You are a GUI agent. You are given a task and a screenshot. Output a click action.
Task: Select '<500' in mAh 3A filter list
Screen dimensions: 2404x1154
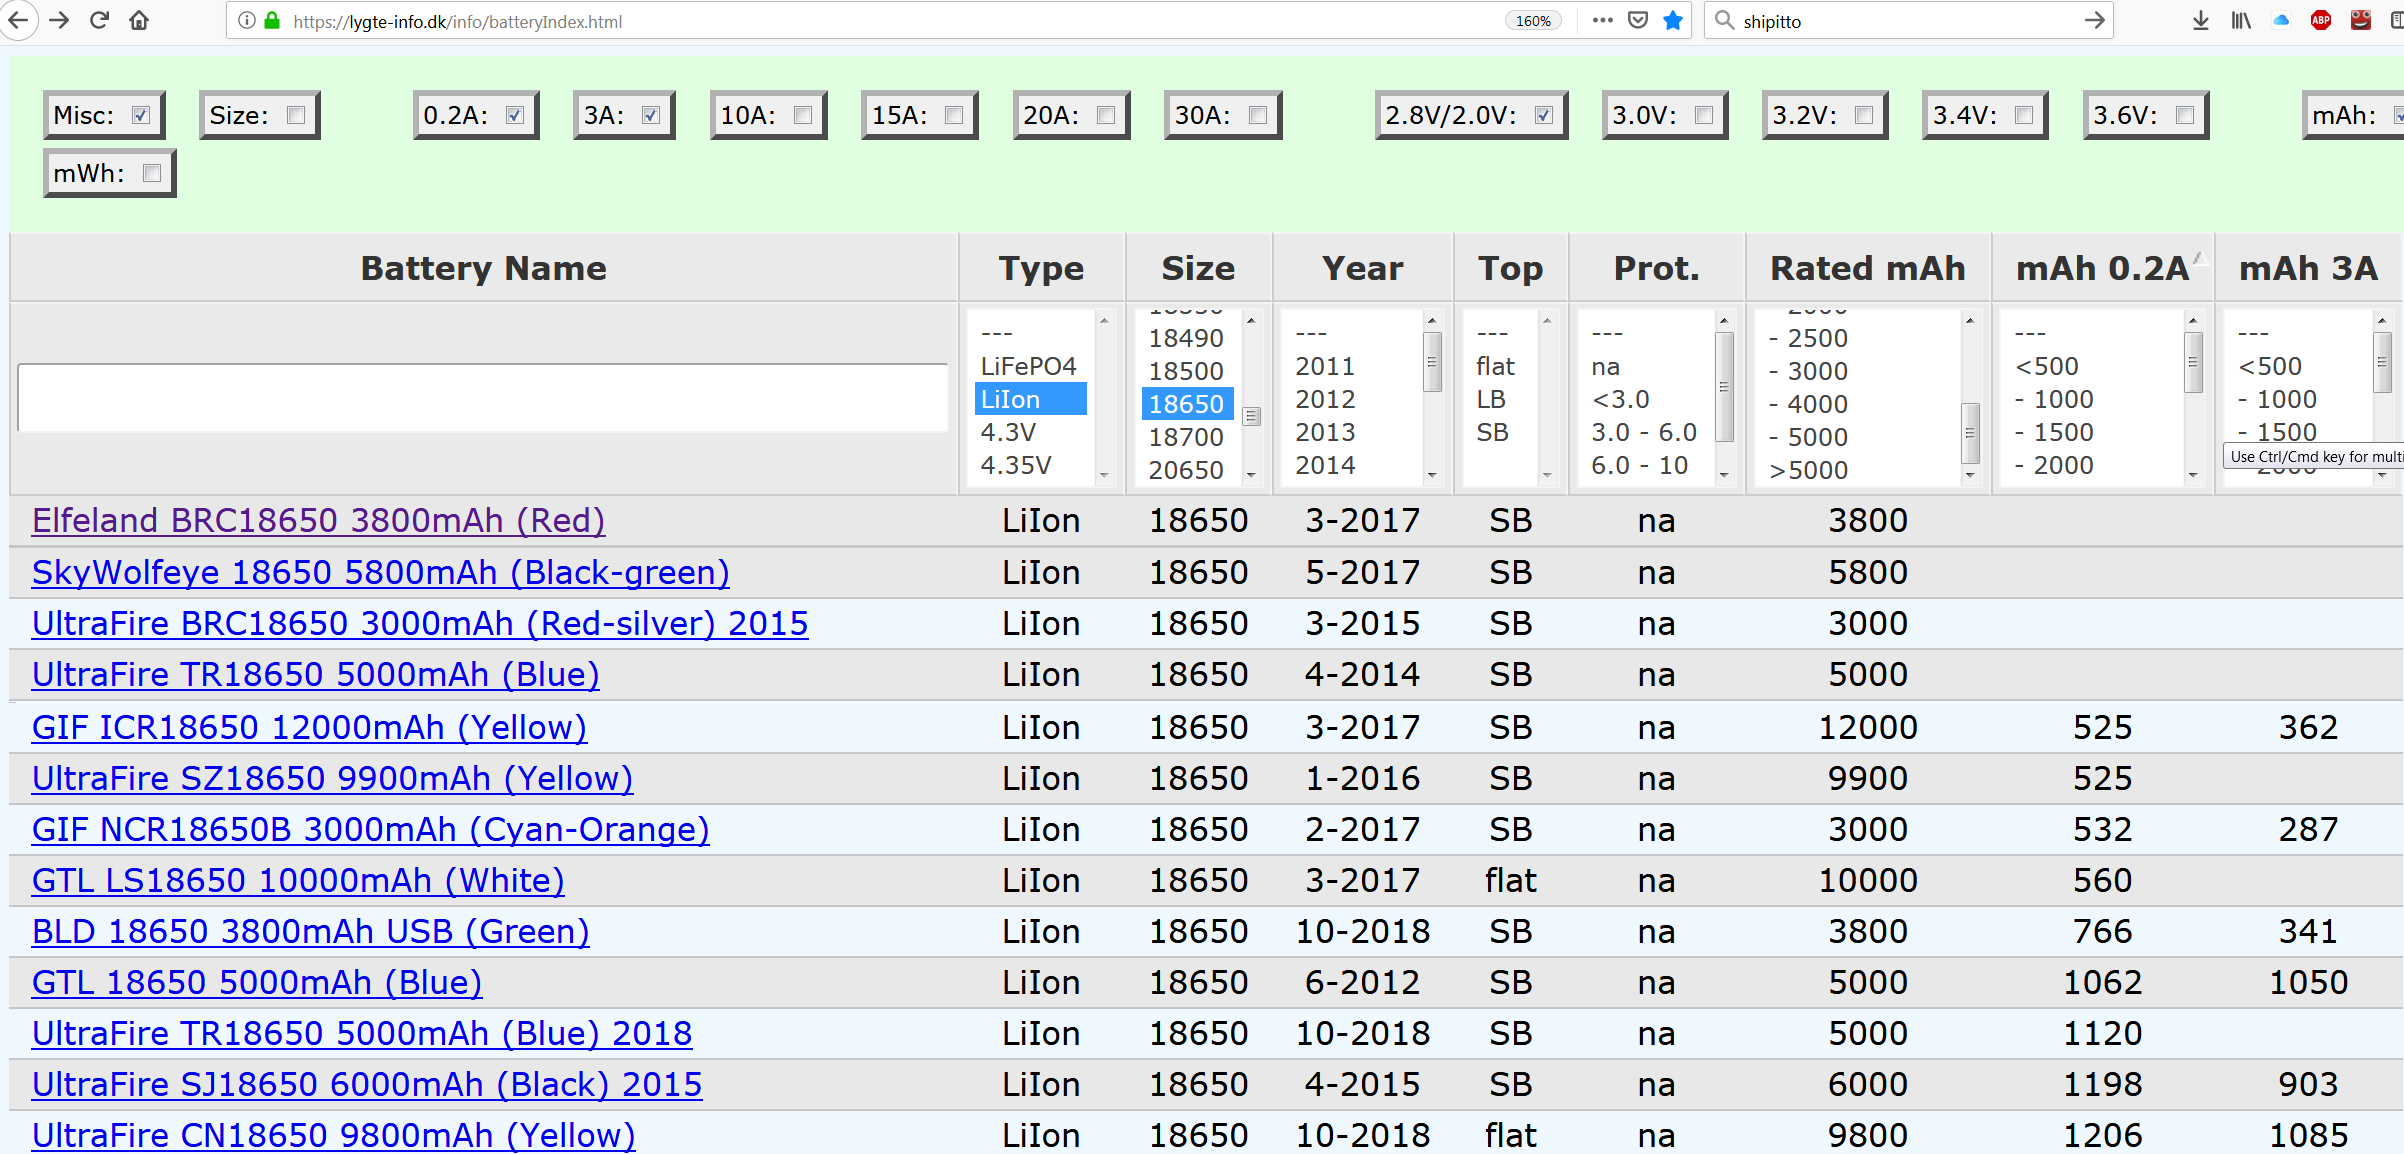click(2270, 366)
